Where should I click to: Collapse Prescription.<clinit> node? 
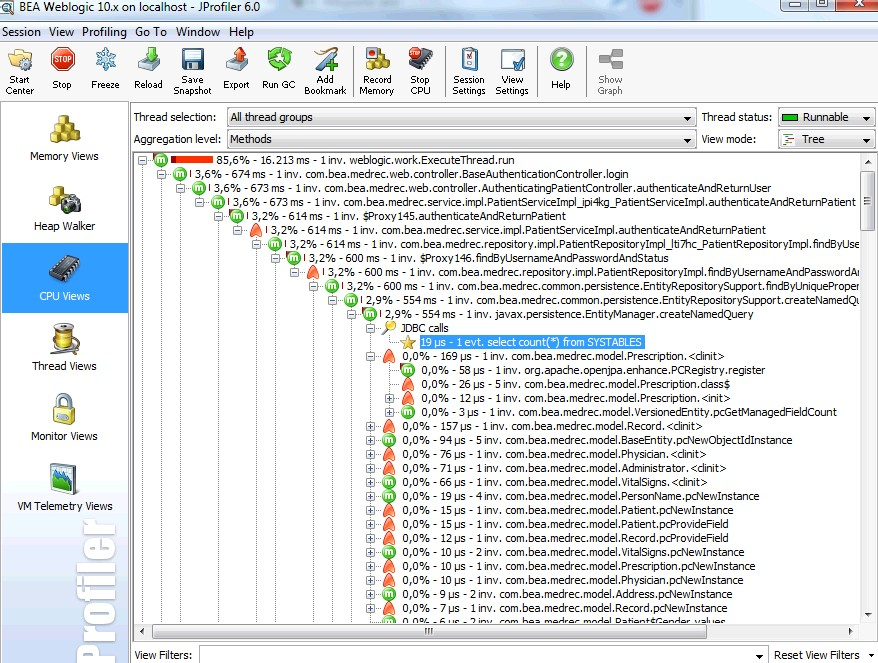click(370, 356)
